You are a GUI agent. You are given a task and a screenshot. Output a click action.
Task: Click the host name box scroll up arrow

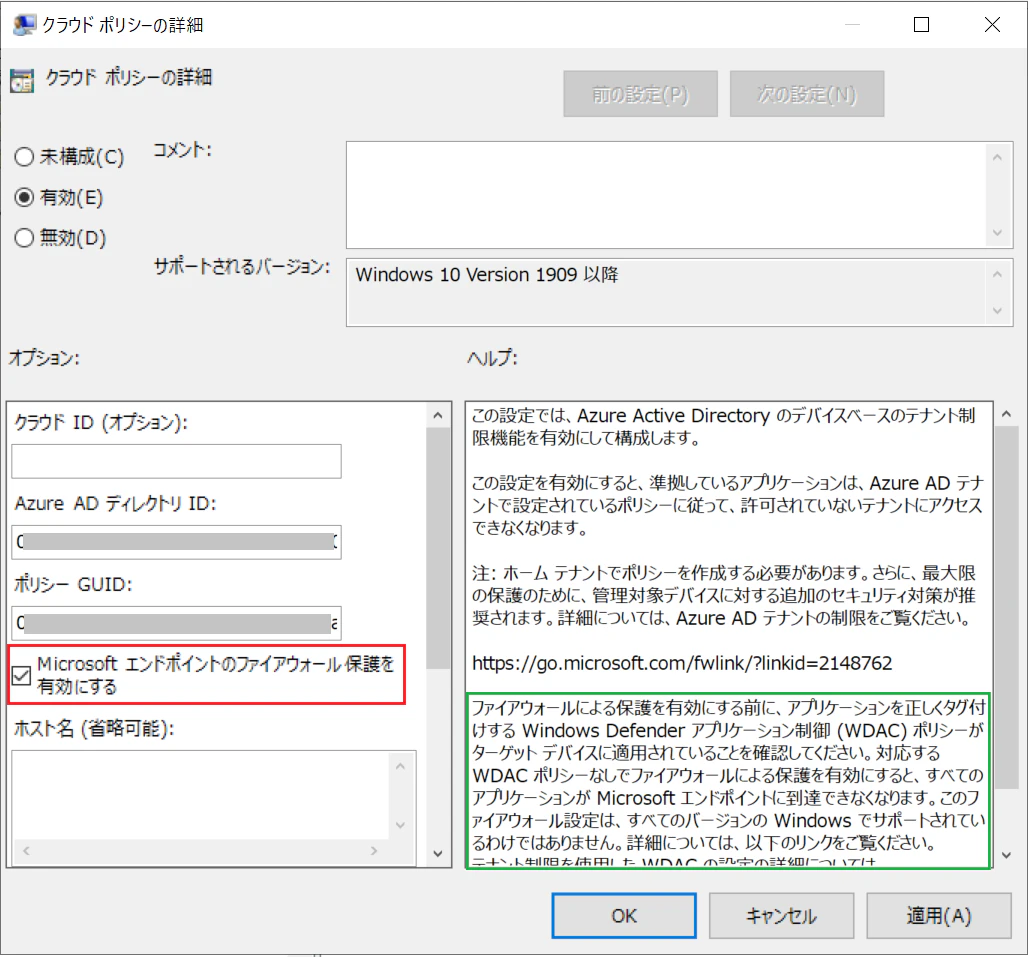(401, 766)
